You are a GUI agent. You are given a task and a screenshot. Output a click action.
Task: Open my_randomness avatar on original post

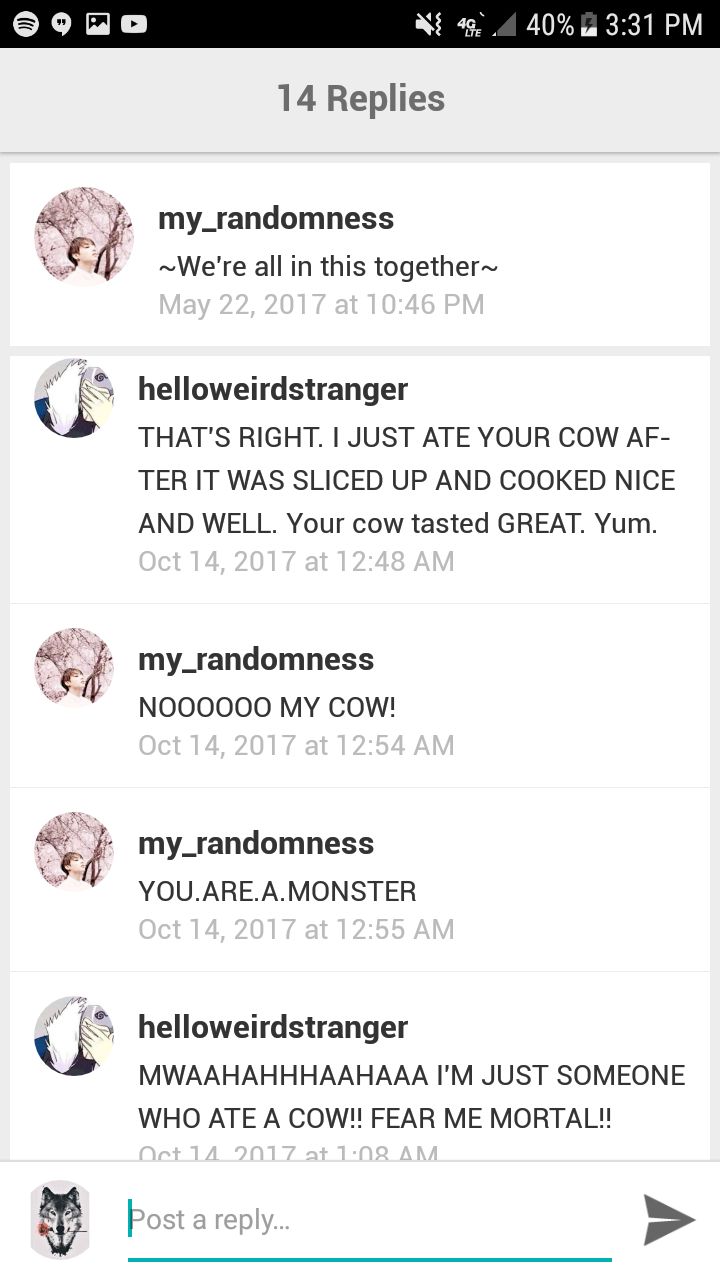pos(84,236)
